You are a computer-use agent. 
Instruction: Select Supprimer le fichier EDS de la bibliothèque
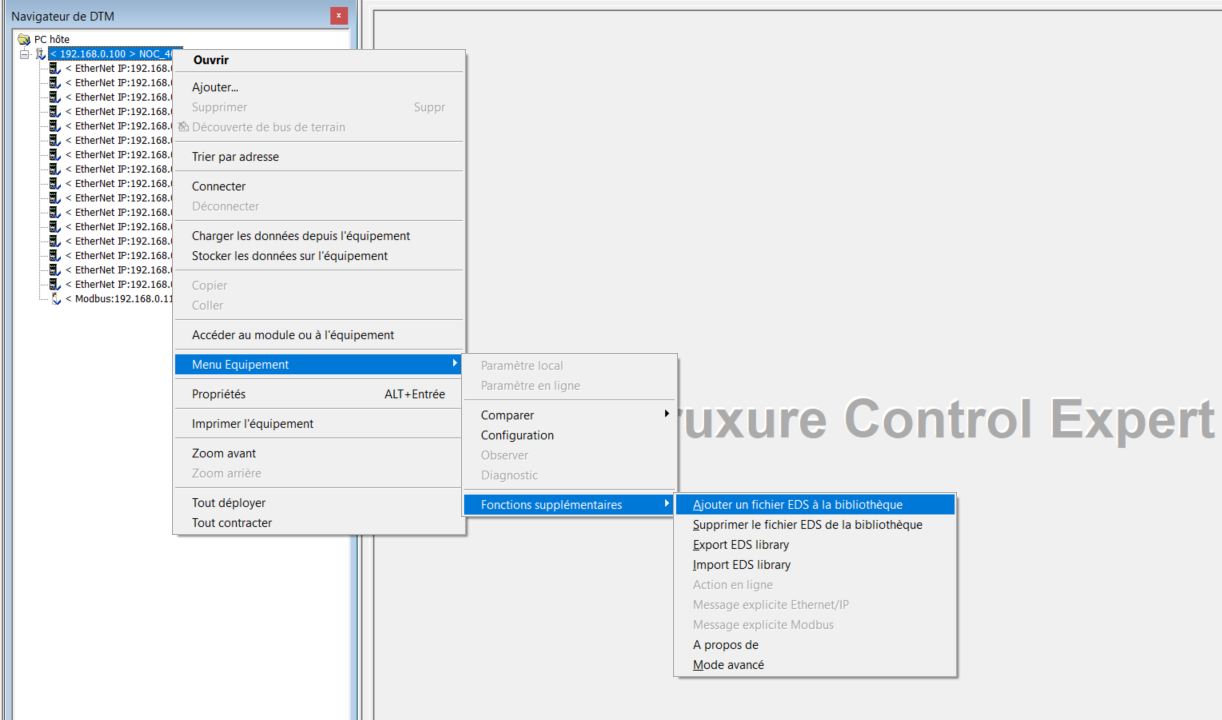(x=807, y=525)
